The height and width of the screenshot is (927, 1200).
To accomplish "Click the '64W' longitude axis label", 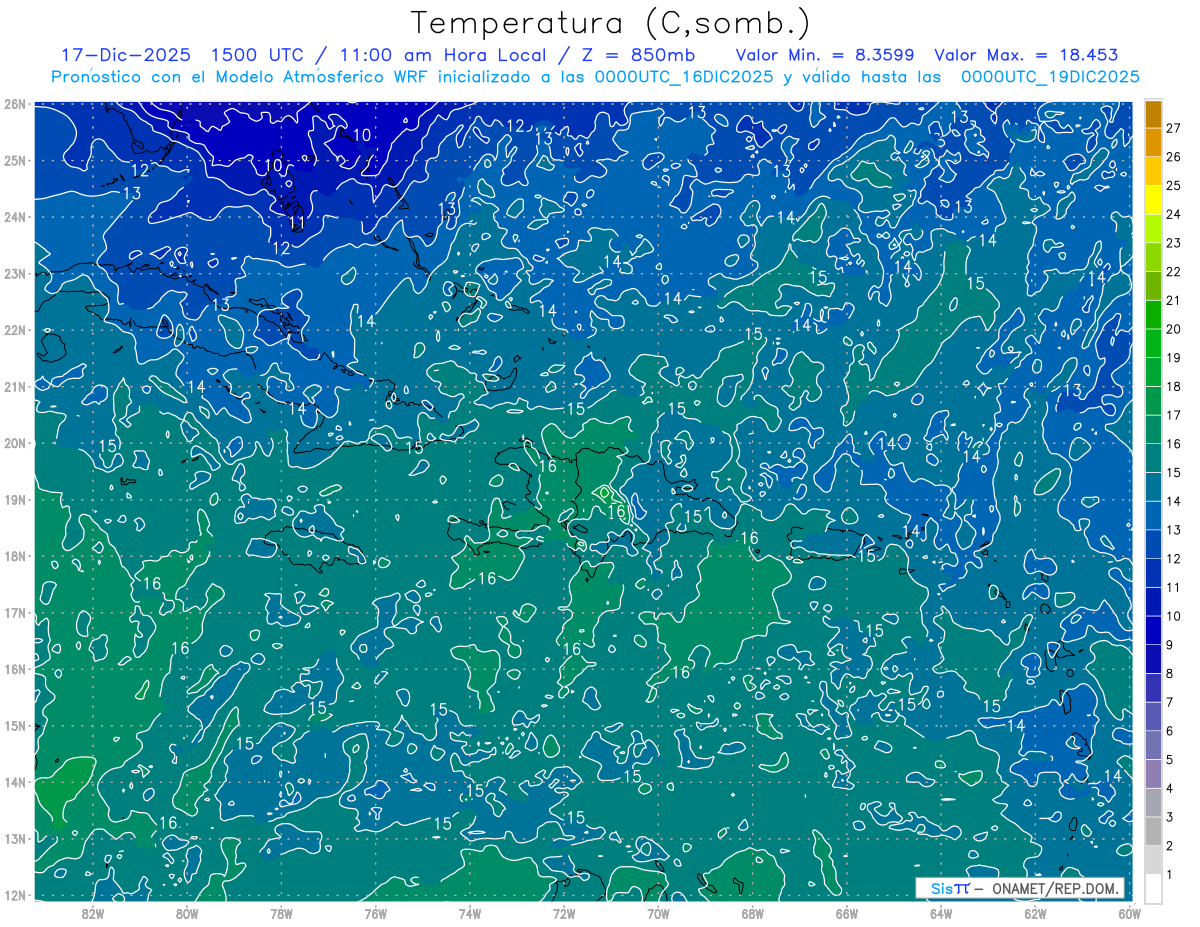I will 941,913.
